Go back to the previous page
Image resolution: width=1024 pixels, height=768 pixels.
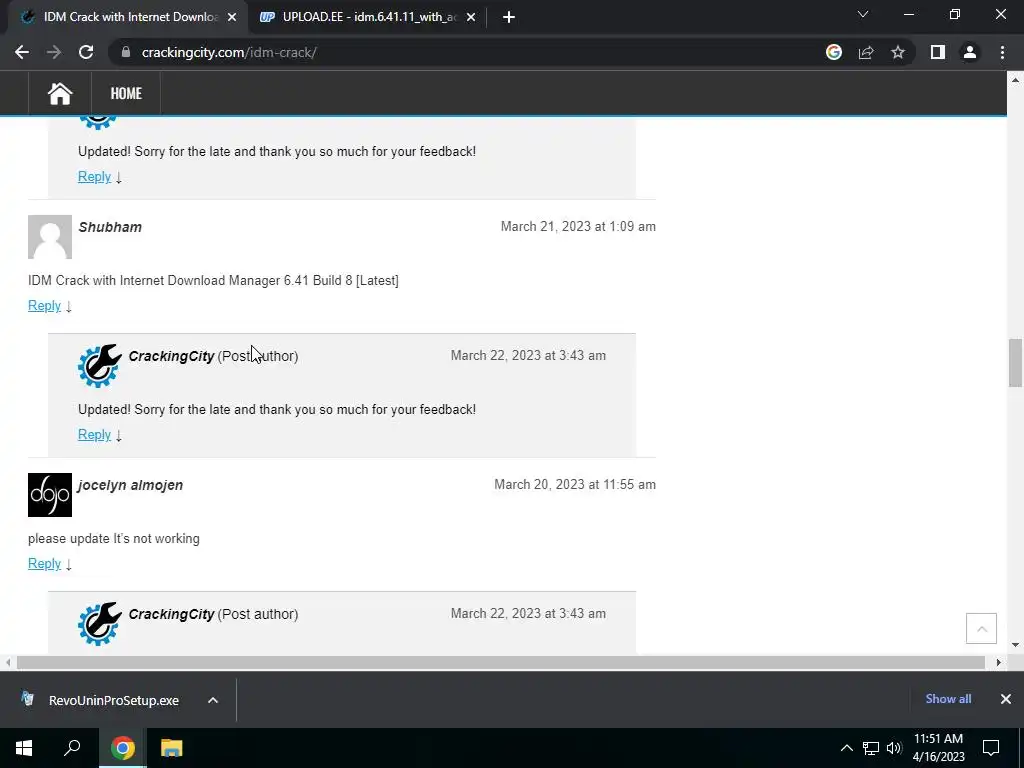click(22, 52)
